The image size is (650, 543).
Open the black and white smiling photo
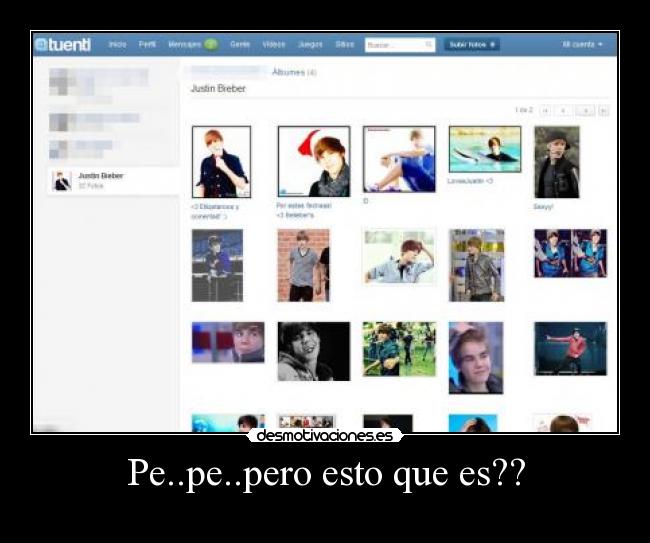(314, 351)
